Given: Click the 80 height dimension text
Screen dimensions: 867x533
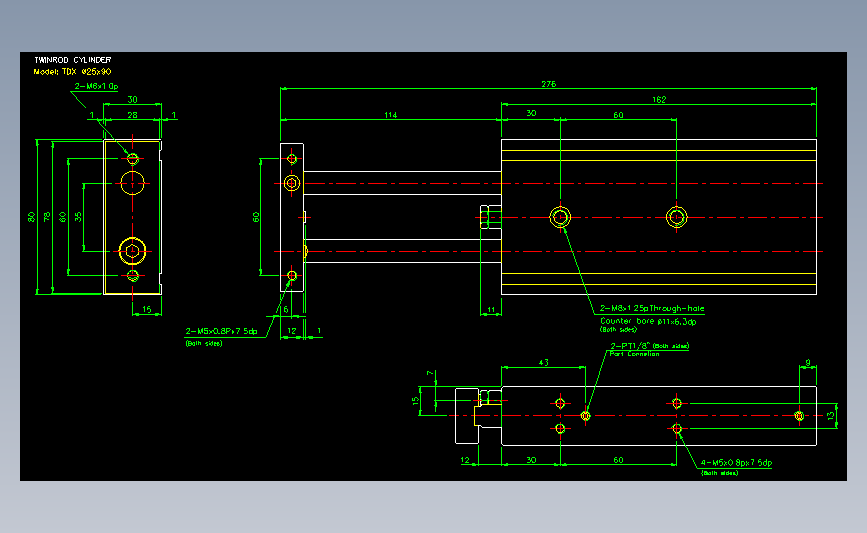Looking at the screenshot, I should [x=32, y=217].
